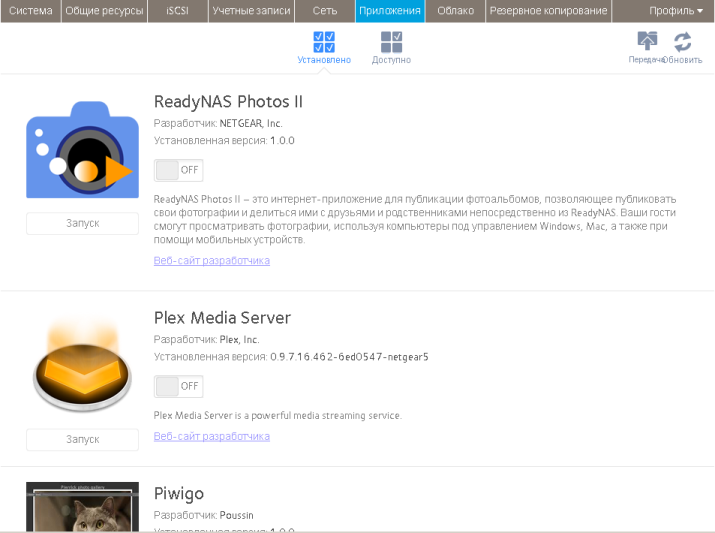Select the Приложения tab
715x533 pixels.
(x=390, y=11)
